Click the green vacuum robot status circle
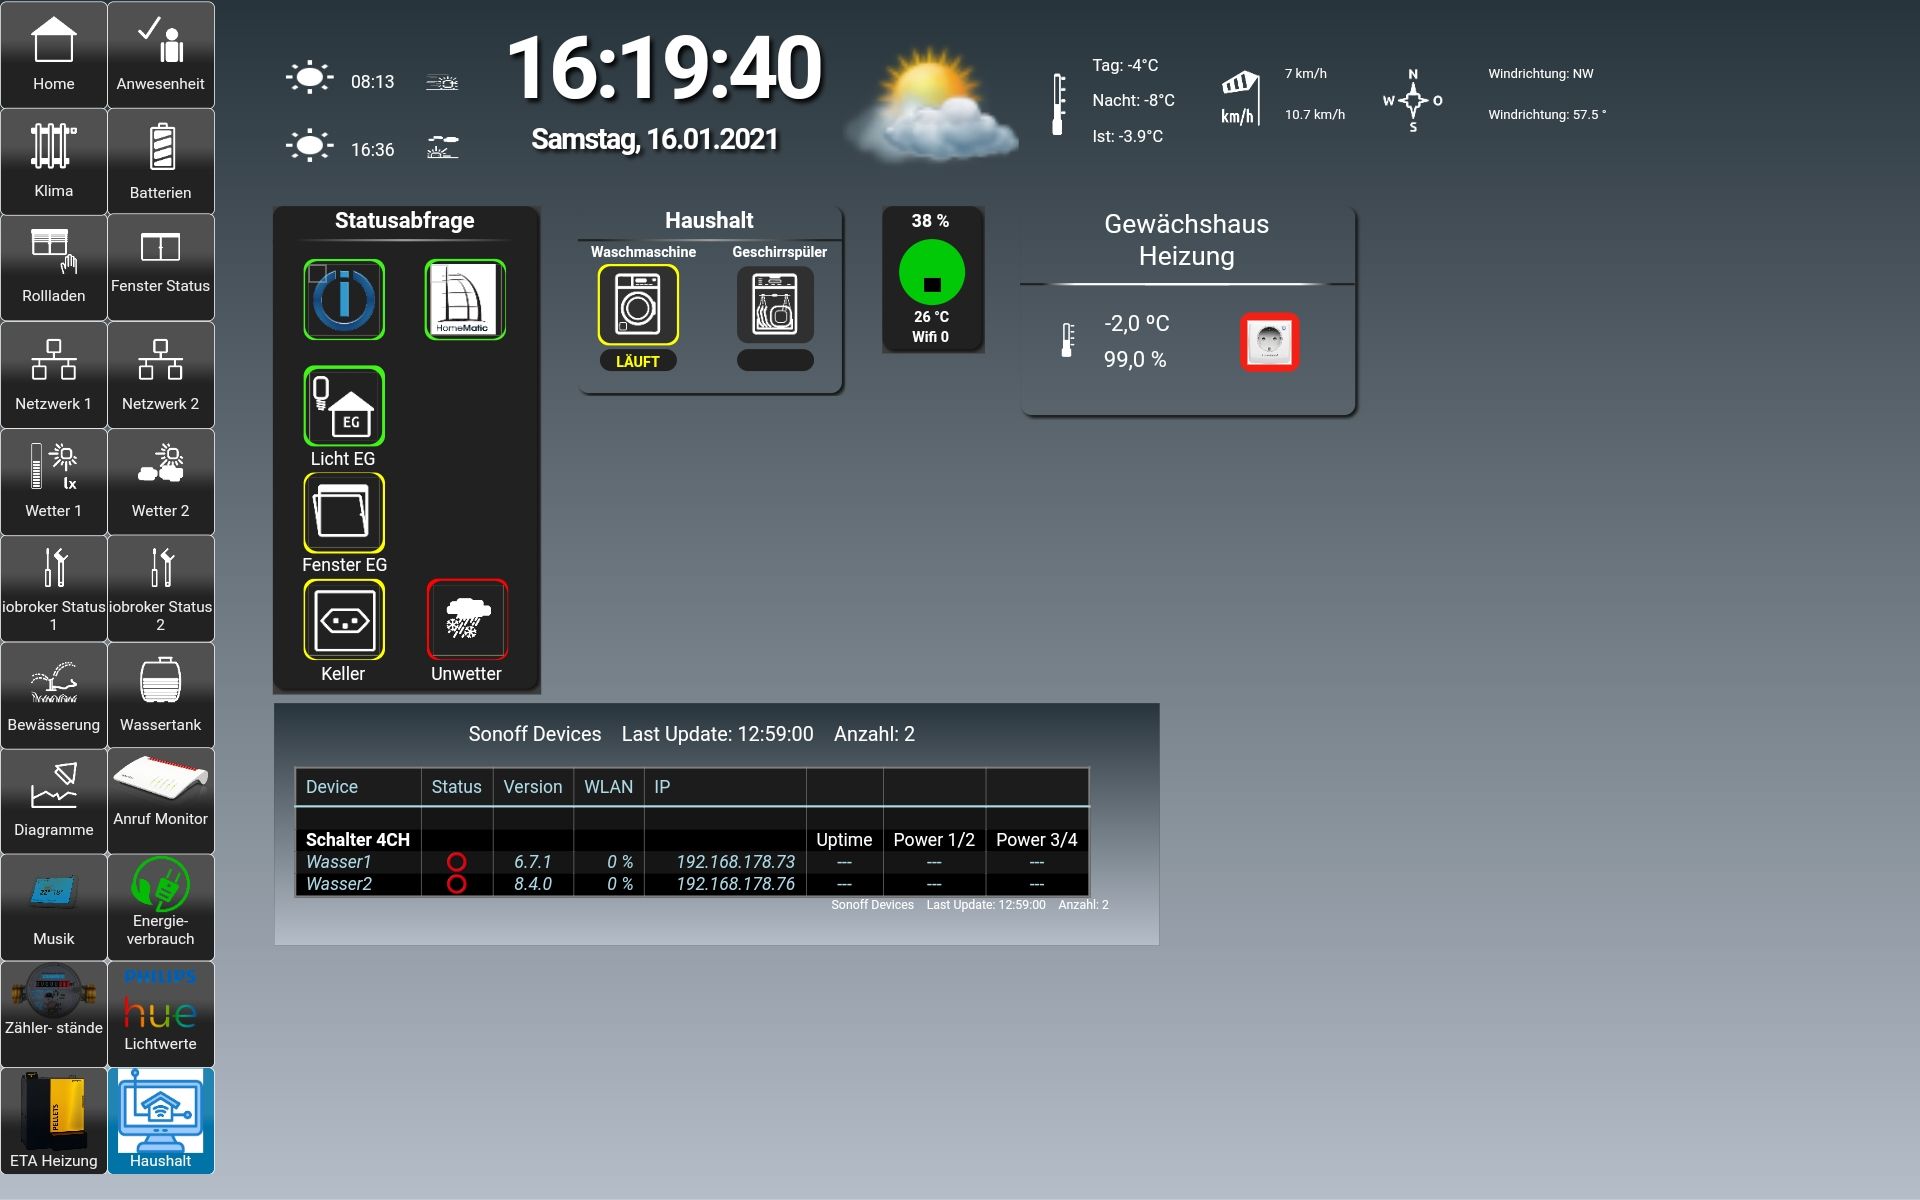This screenshot has height=1200, width=1920. [x=931, y=273]
